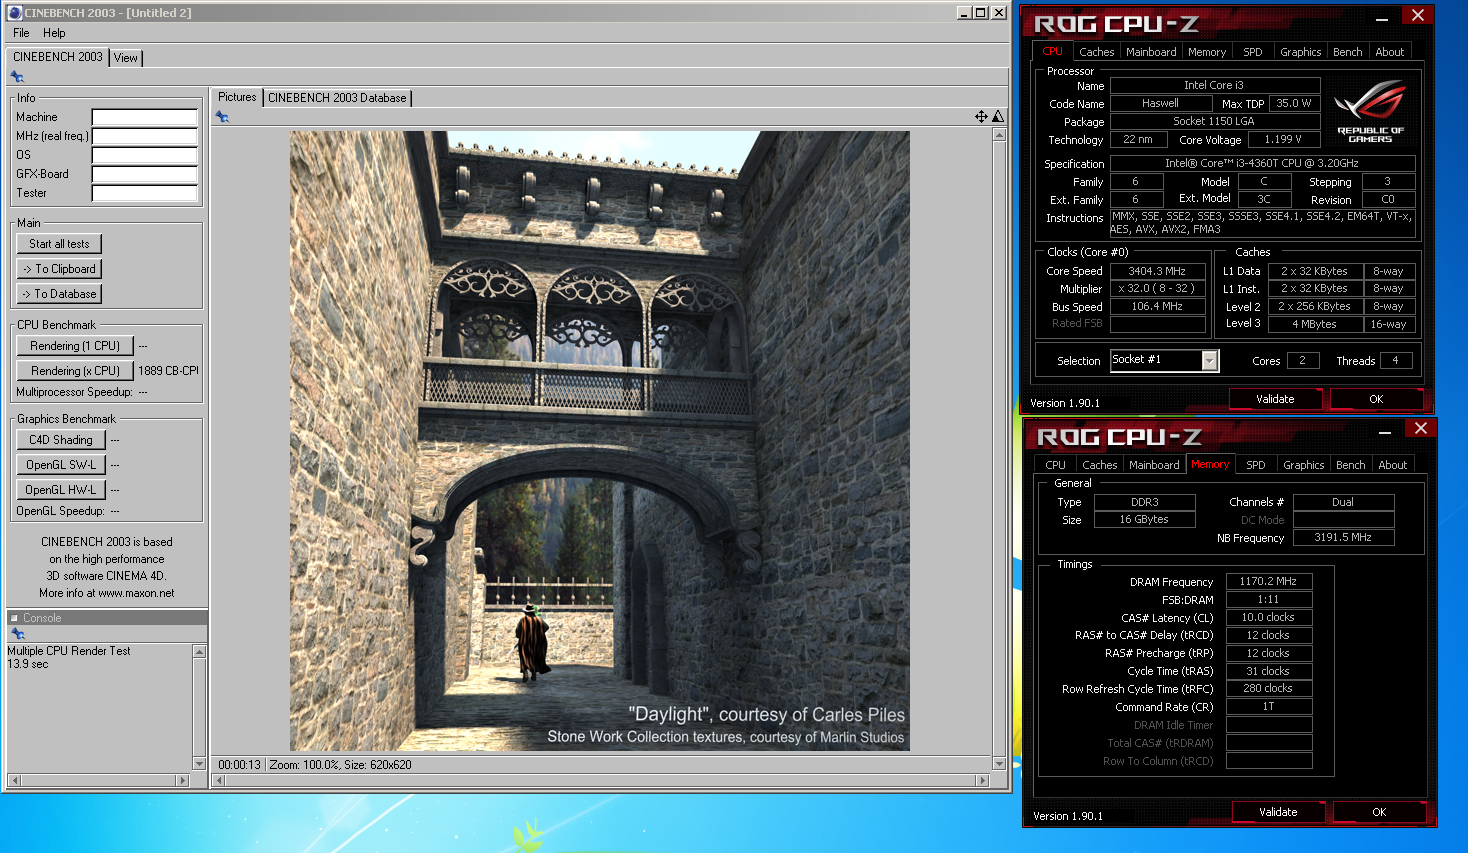
Task: Click the small square icon beside Console header
Action: (14, 618)
